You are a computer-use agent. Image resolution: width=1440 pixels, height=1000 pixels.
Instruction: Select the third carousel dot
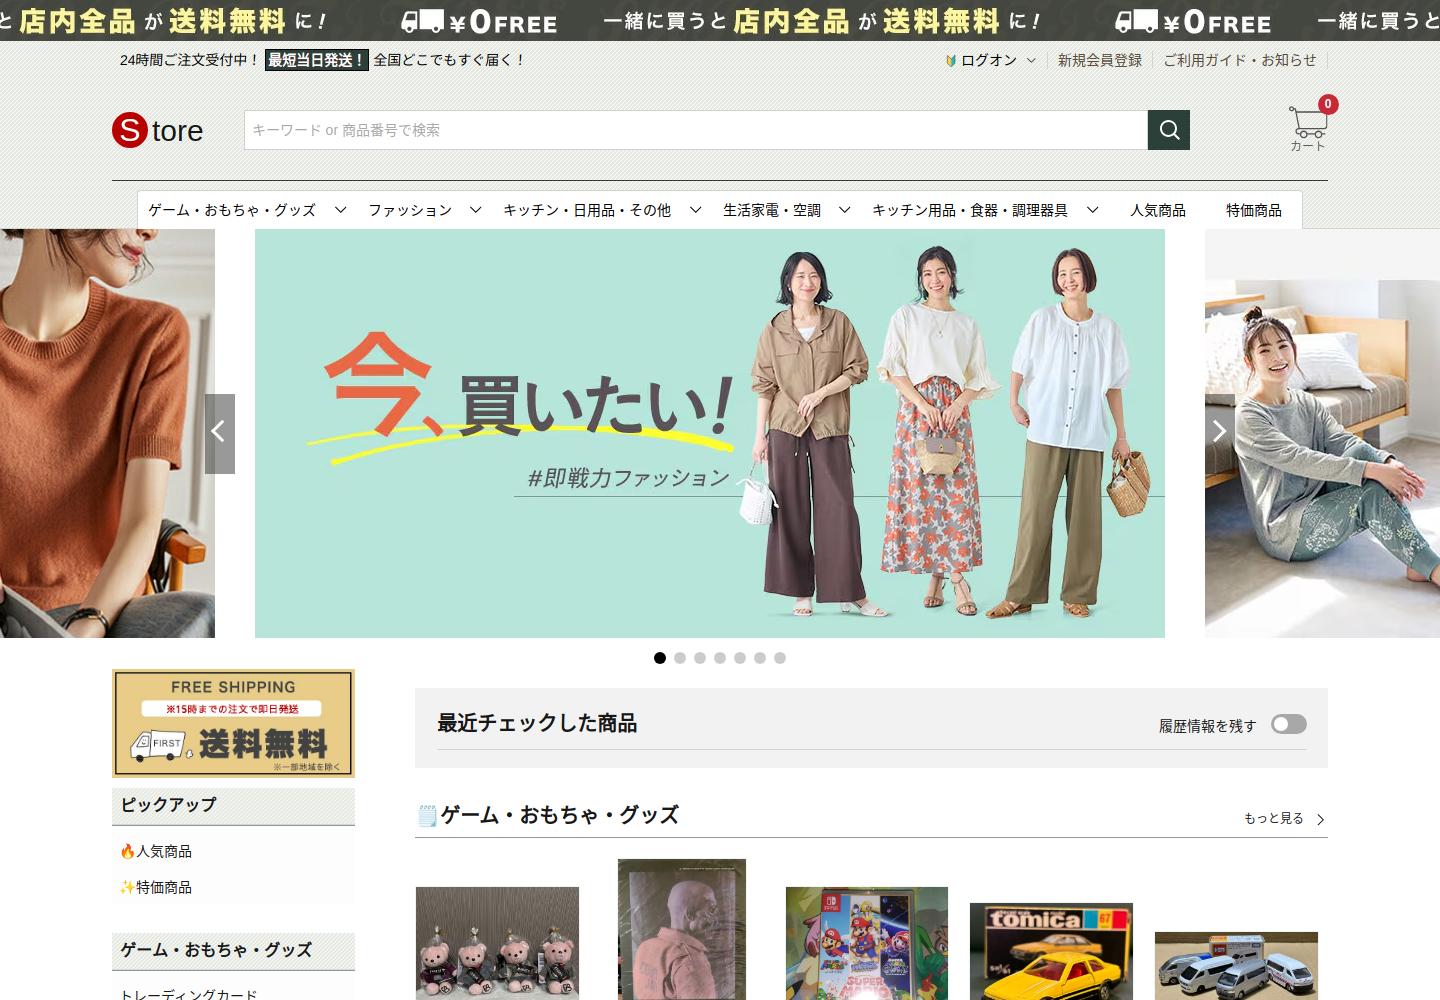pyautogui.click(x=700, y=658)
